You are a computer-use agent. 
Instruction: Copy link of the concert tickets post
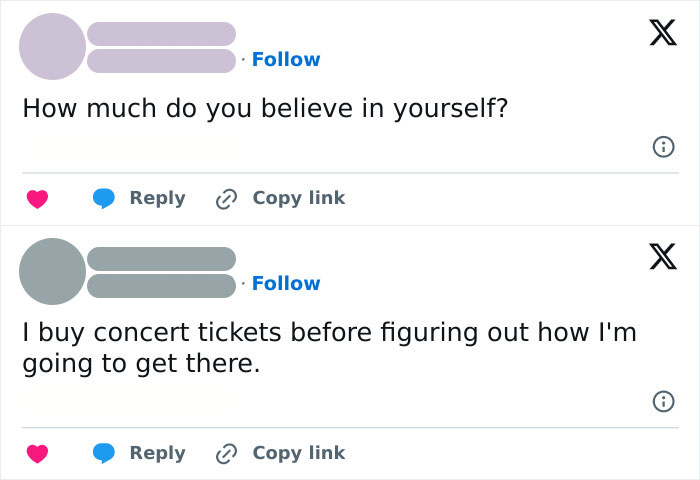[x=281, y=453]
